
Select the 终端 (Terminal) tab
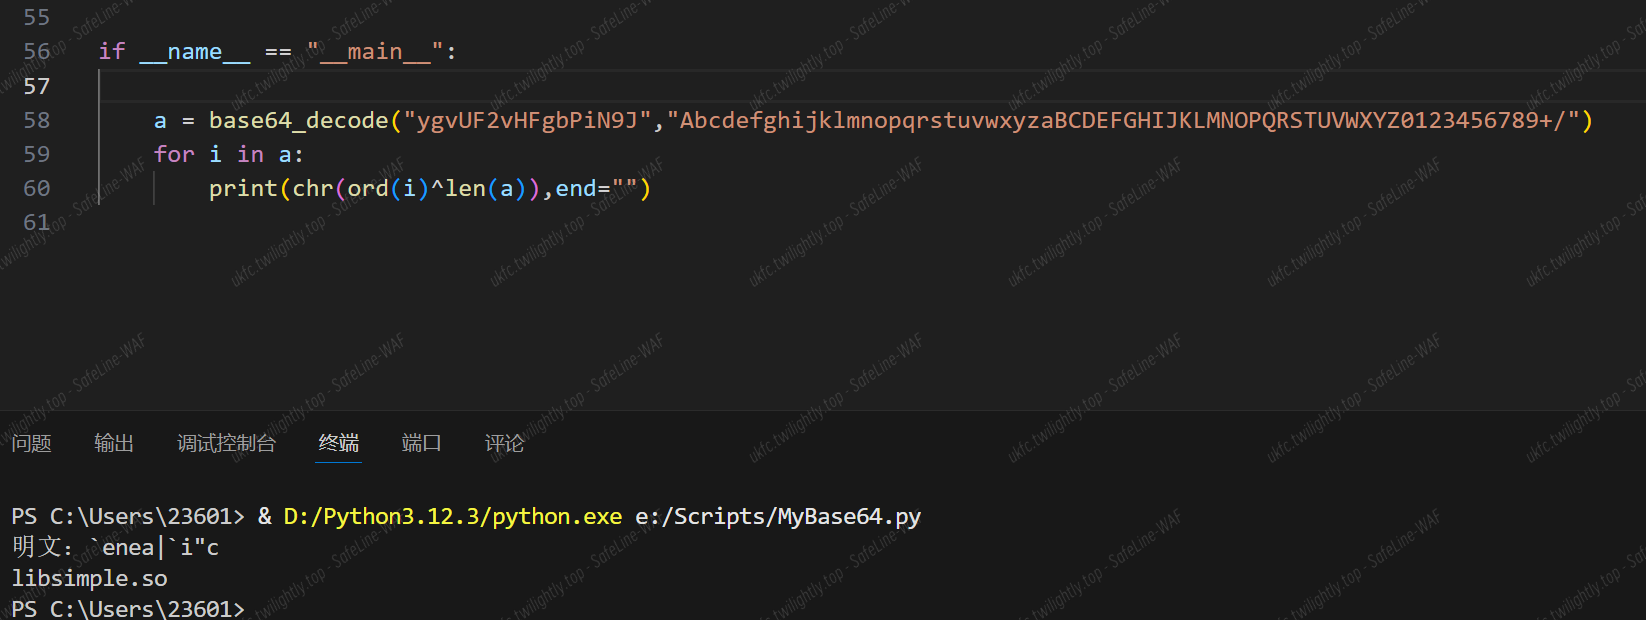click(339, 443)
